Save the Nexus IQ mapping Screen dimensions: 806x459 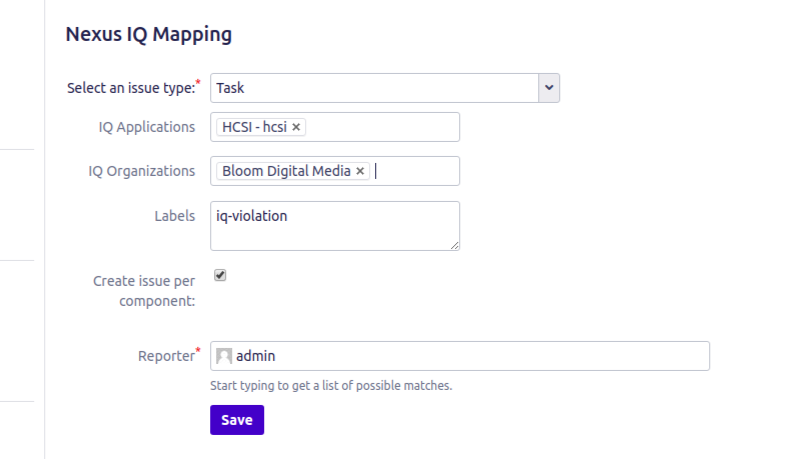[236, 420]
